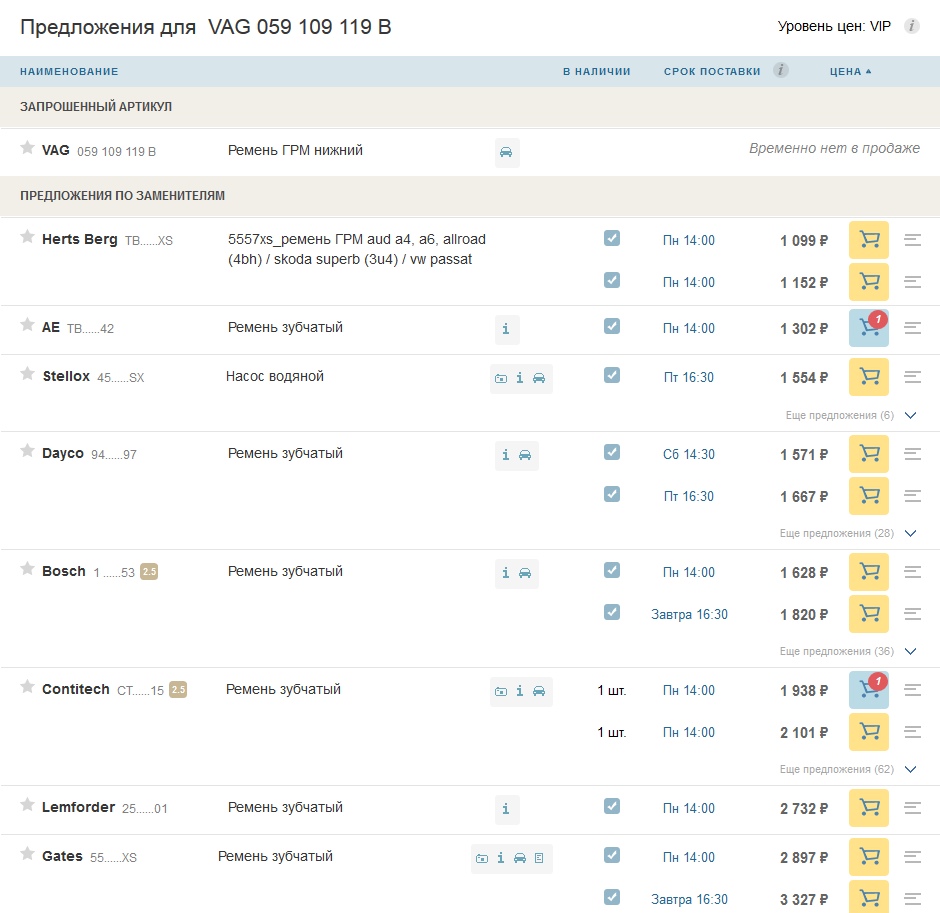Click the blue cart with badge for AE 1 302 ₽
This screenshot has width=940, height=913.
pyautogui.click(x=869, y=328)
